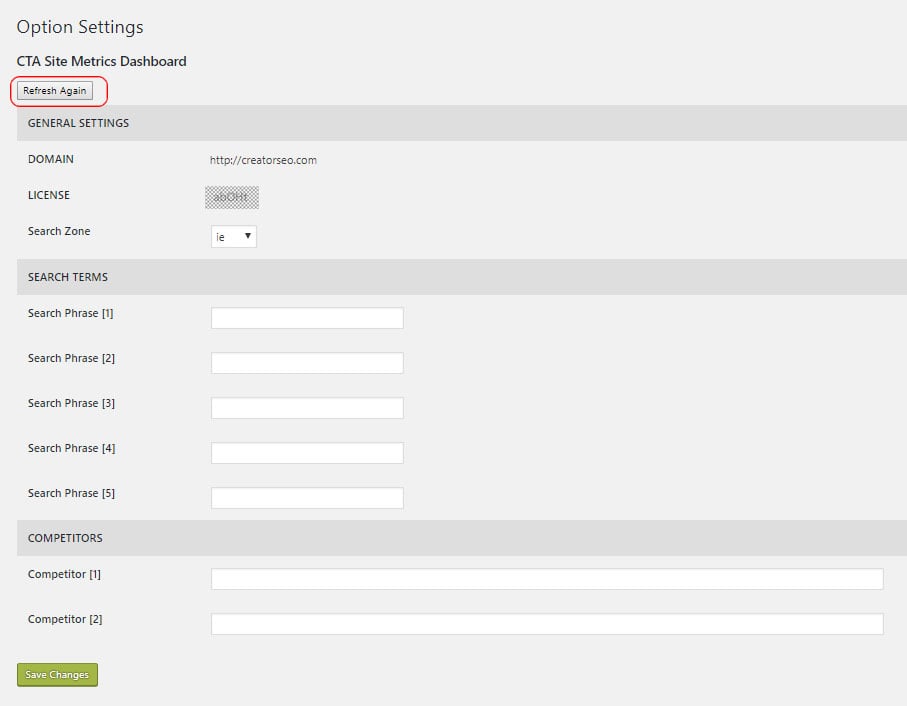Click inside the Search Phrase [2] field

[306, 362]
